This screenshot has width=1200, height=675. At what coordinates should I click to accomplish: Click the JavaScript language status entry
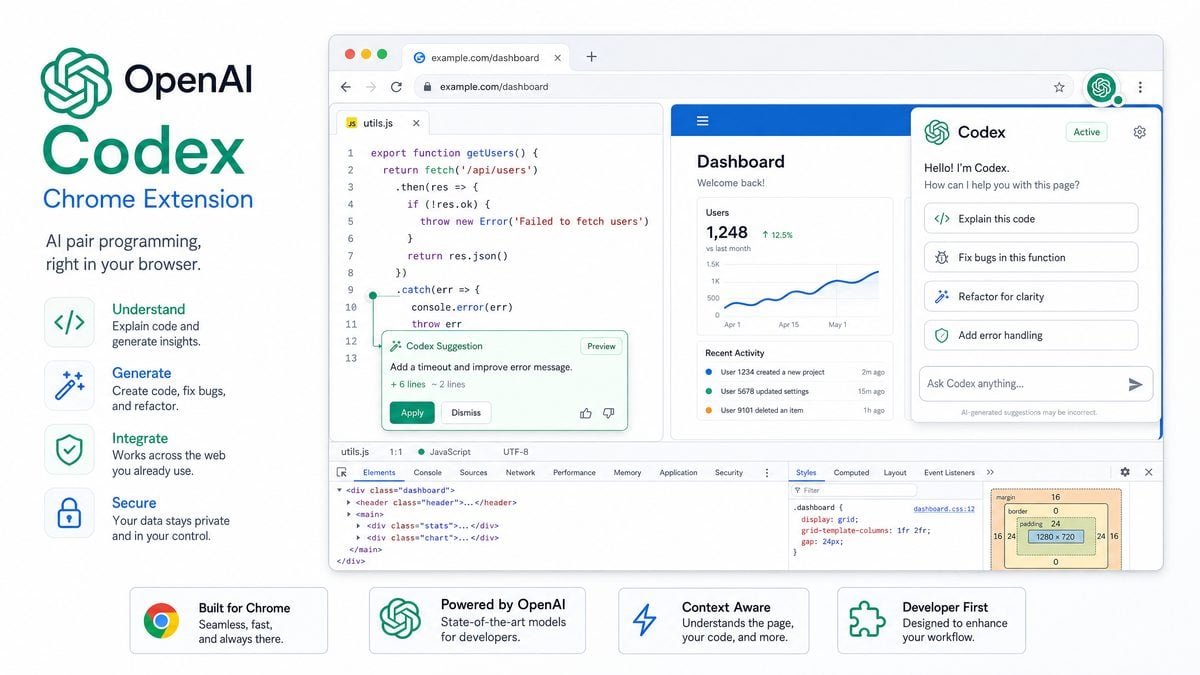(444, 452)
